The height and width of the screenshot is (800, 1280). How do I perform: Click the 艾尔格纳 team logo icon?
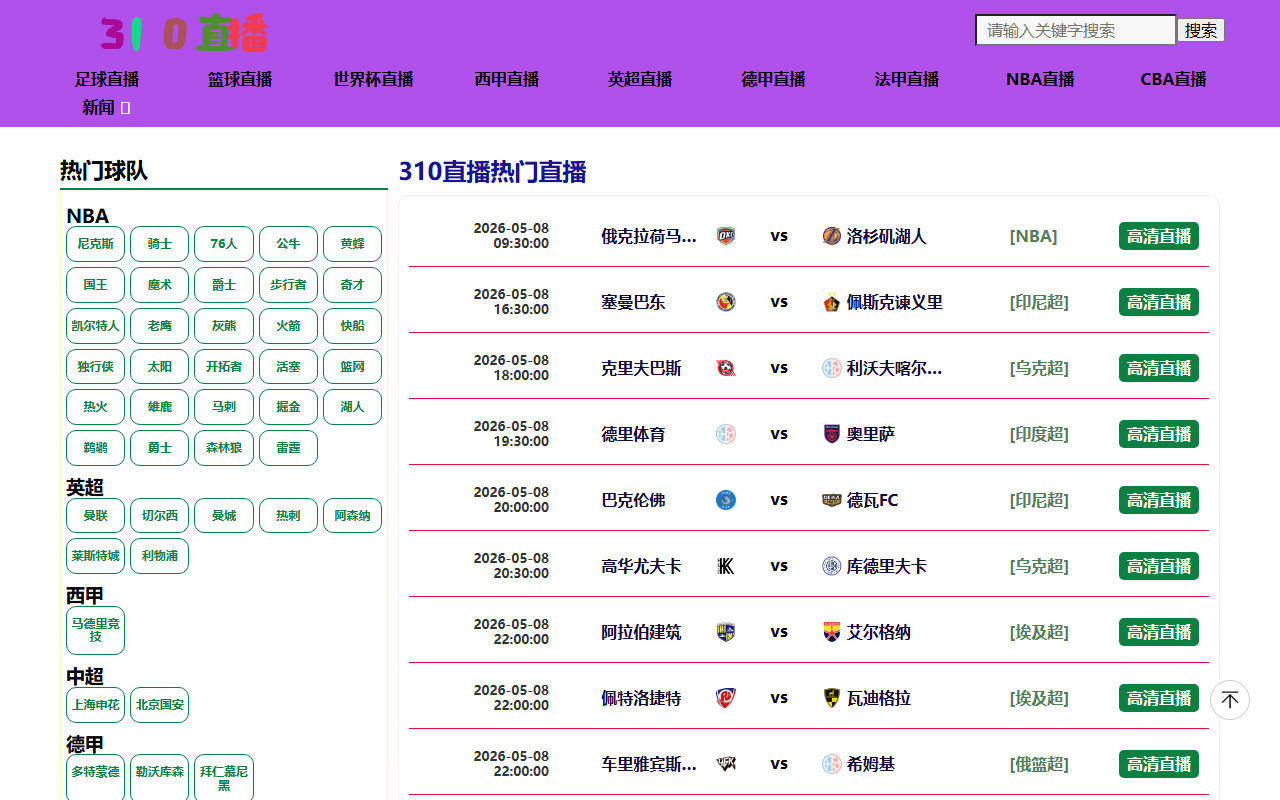[x=832, y=632]
